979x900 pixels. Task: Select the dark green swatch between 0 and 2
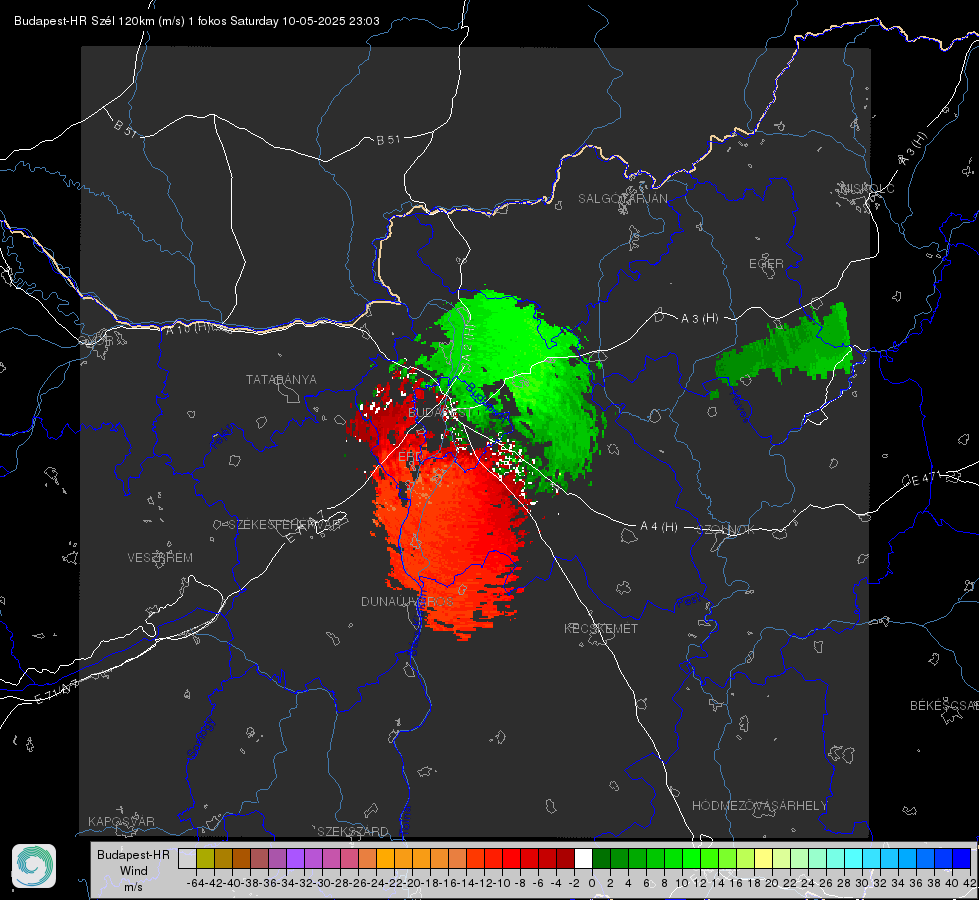[601, 859]
